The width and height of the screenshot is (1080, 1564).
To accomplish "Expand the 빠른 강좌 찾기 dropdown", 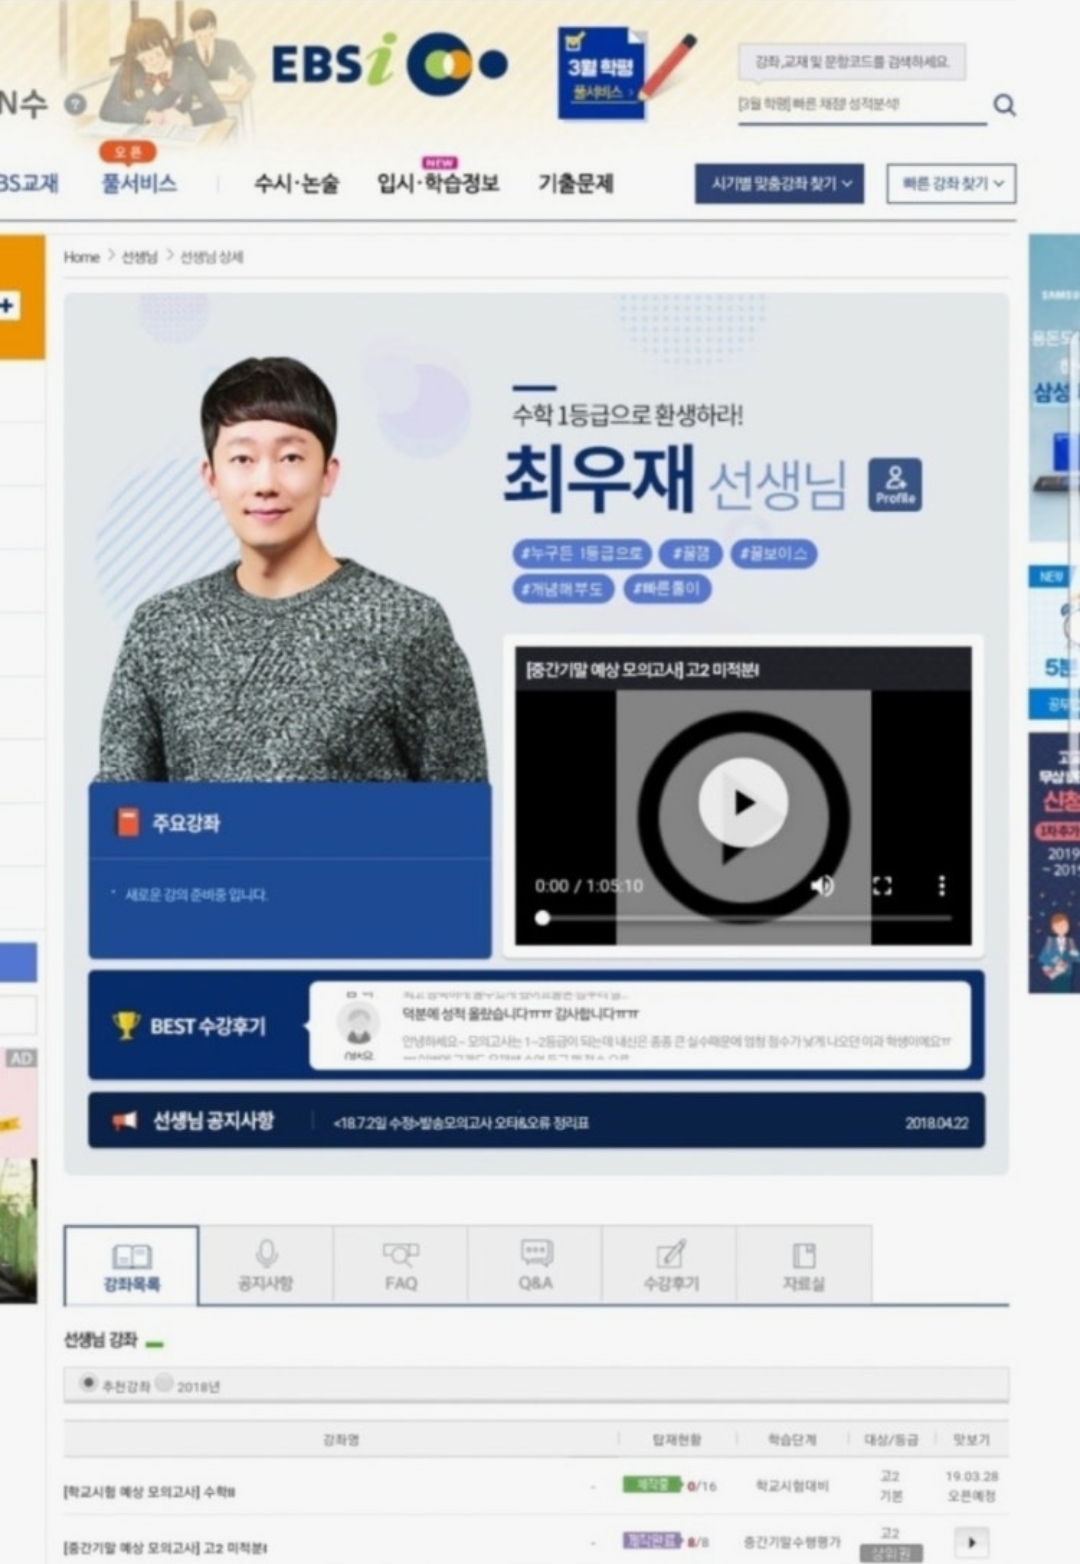I will pos(951,184).
